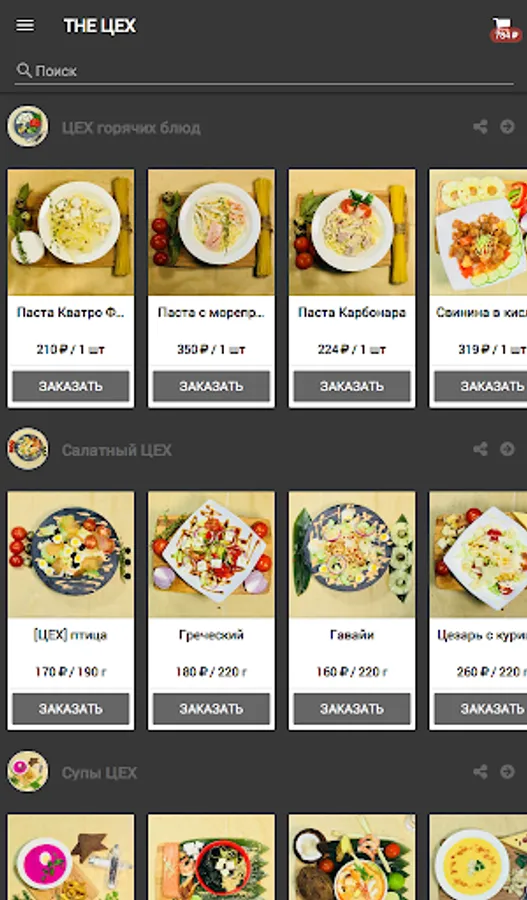527x900 pixels.
Task: Open the shopping cart icon
Action: tap(503, 27)
